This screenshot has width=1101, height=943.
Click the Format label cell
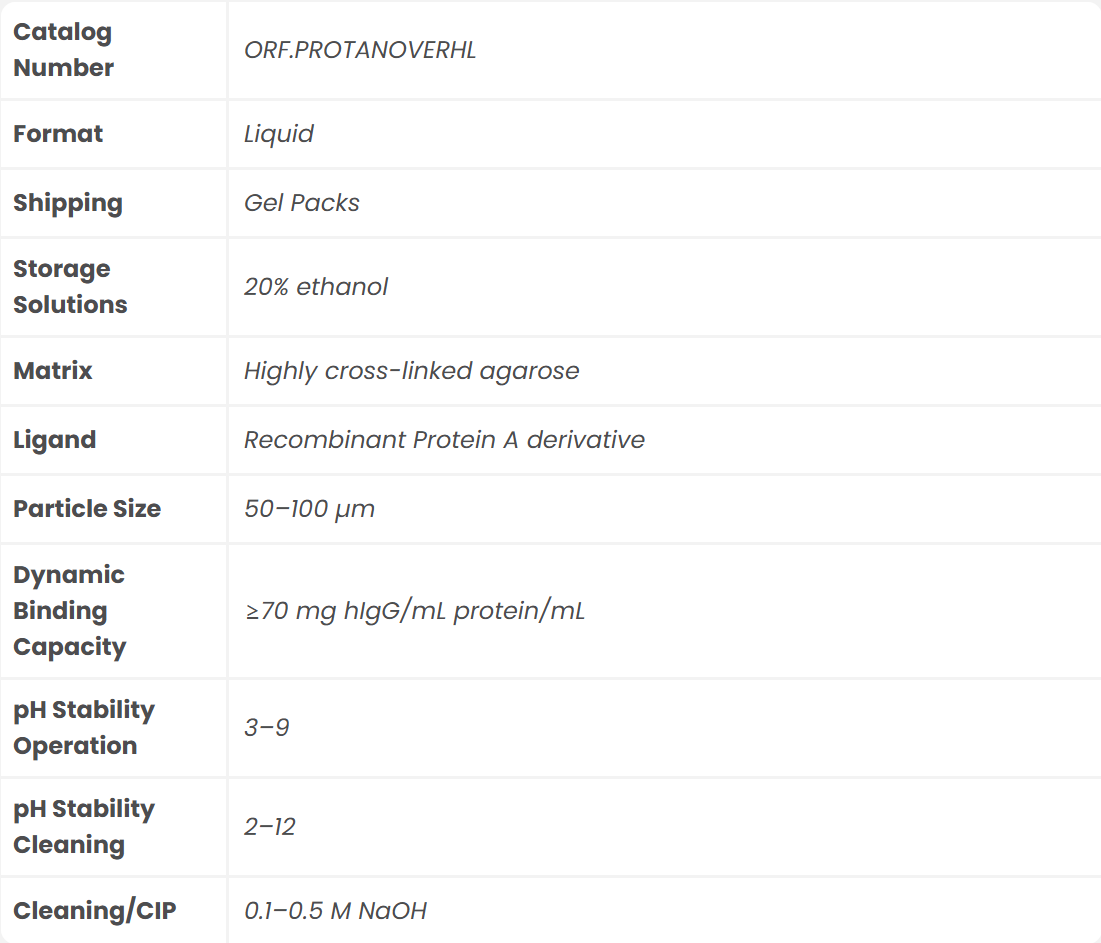[58, 134]
